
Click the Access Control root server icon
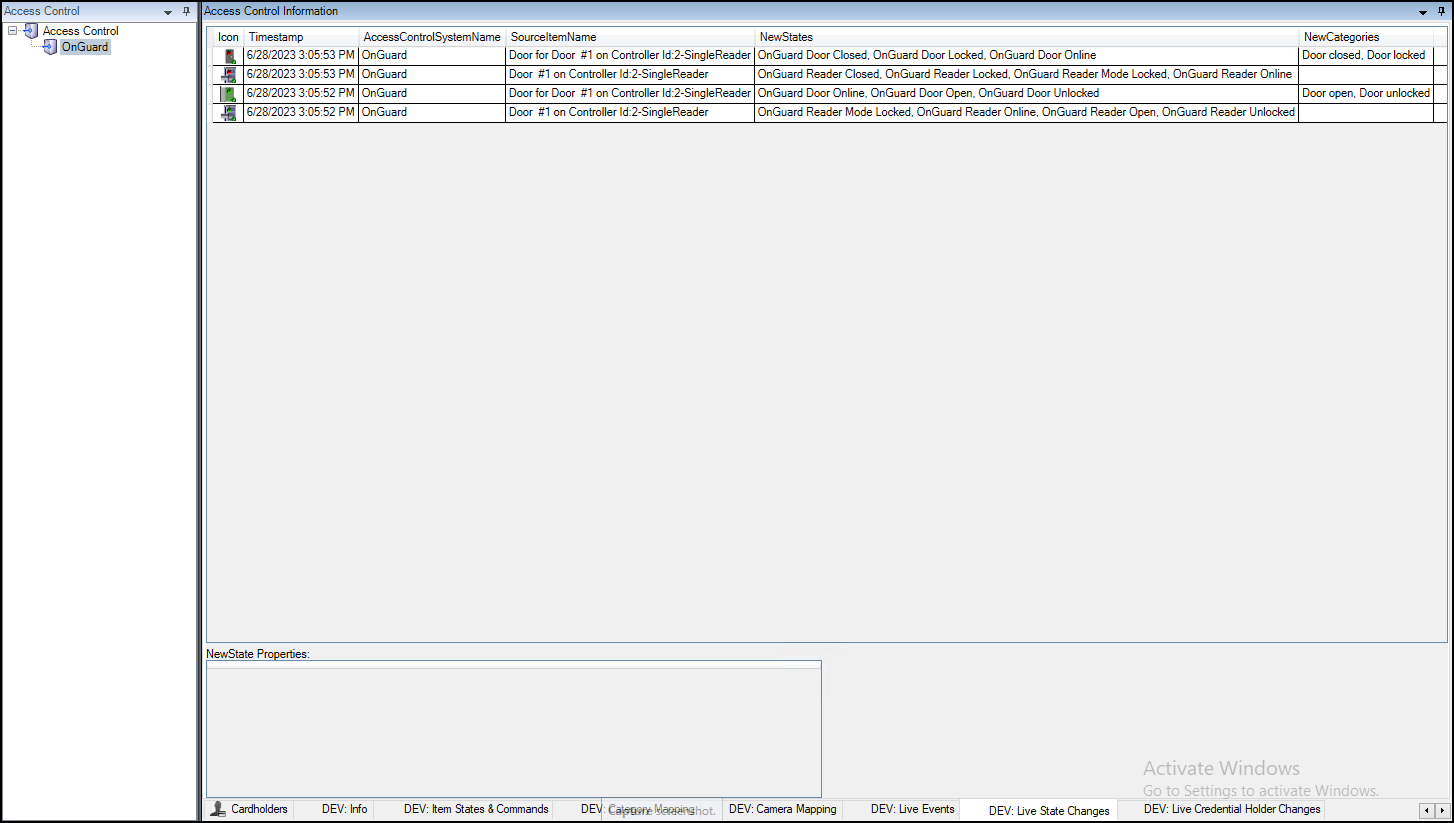tap(29, 30)
